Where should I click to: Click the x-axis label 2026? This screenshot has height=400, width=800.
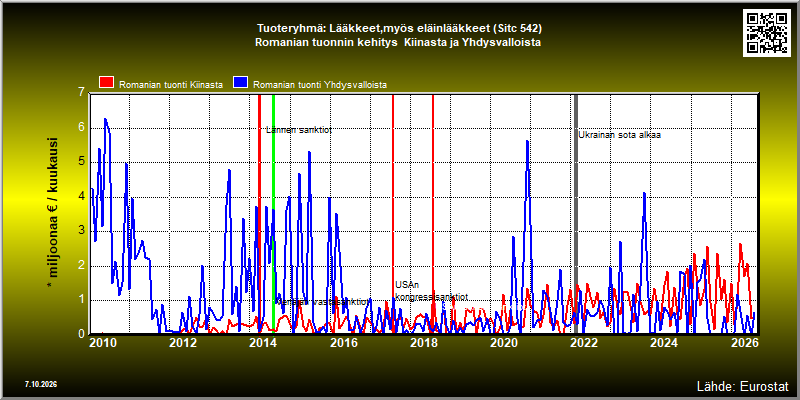pos(743,342)
